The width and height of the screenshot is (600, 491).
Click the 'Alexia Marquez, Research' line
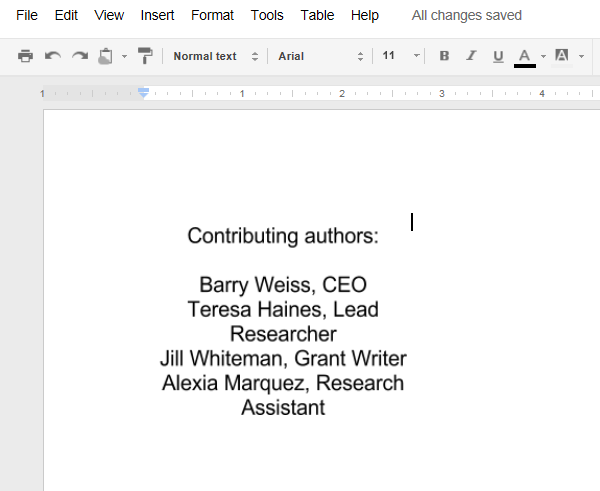click(x=283, y=383)
